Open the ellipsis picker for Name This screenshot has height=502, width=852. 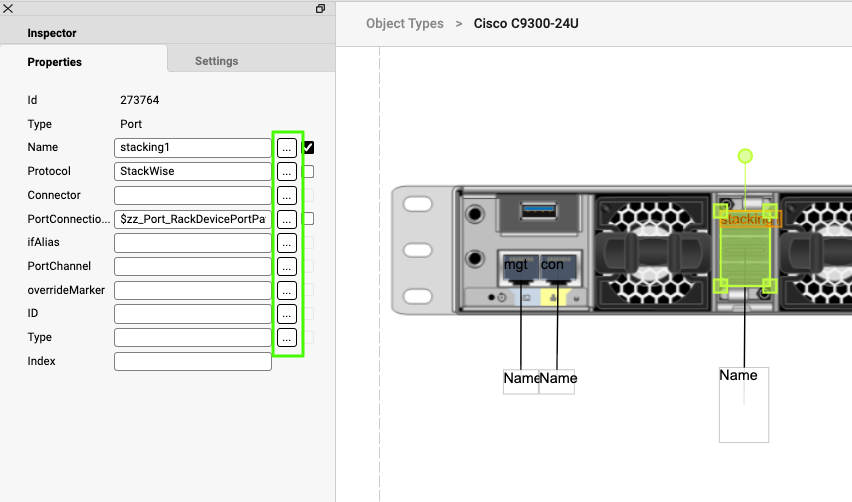pos(286,147)
